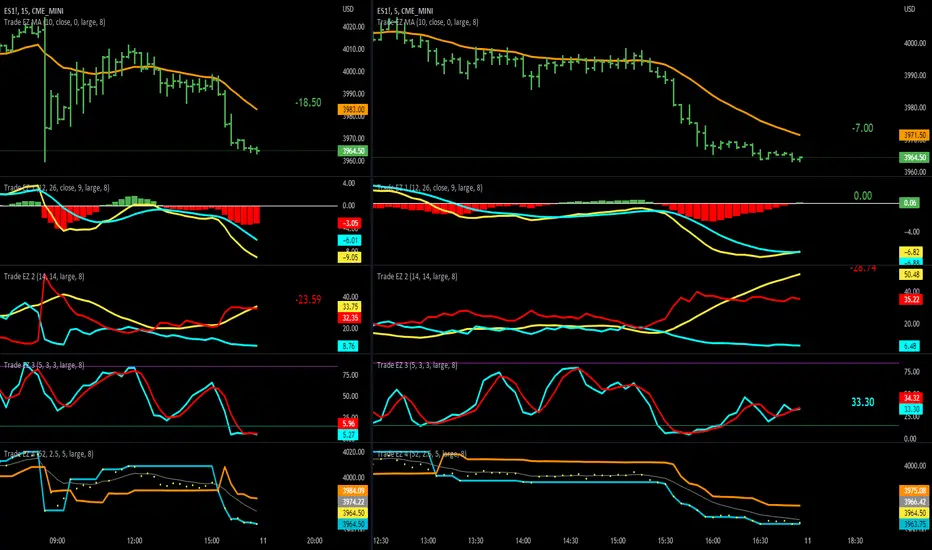Click the red -3.05 MACD histogram label
The height and width of the screenshot is (550, 932).
coord(350,224)
